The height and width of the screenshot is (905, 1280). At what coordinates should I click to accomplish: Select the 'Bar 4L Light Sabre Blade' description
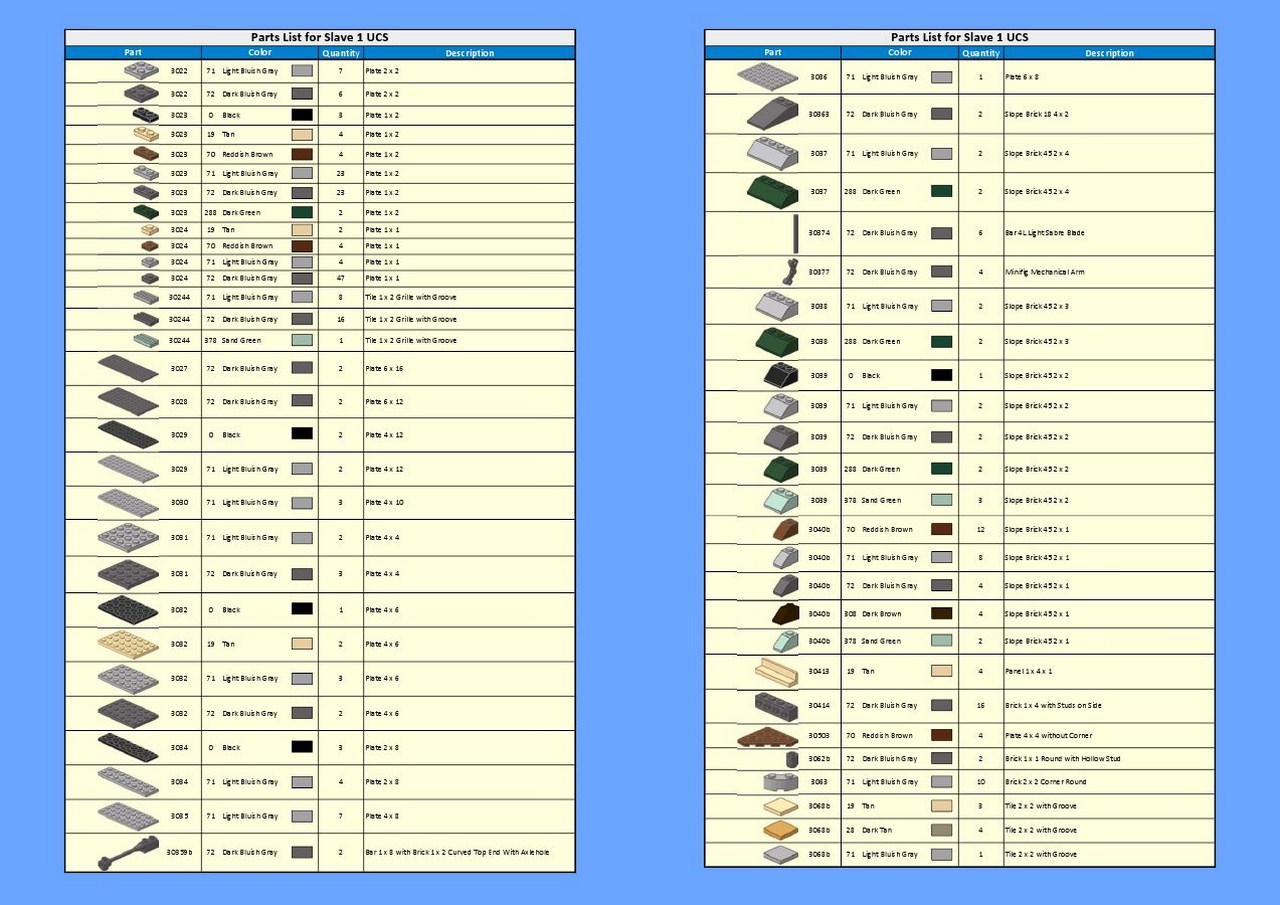[1044, 233]
